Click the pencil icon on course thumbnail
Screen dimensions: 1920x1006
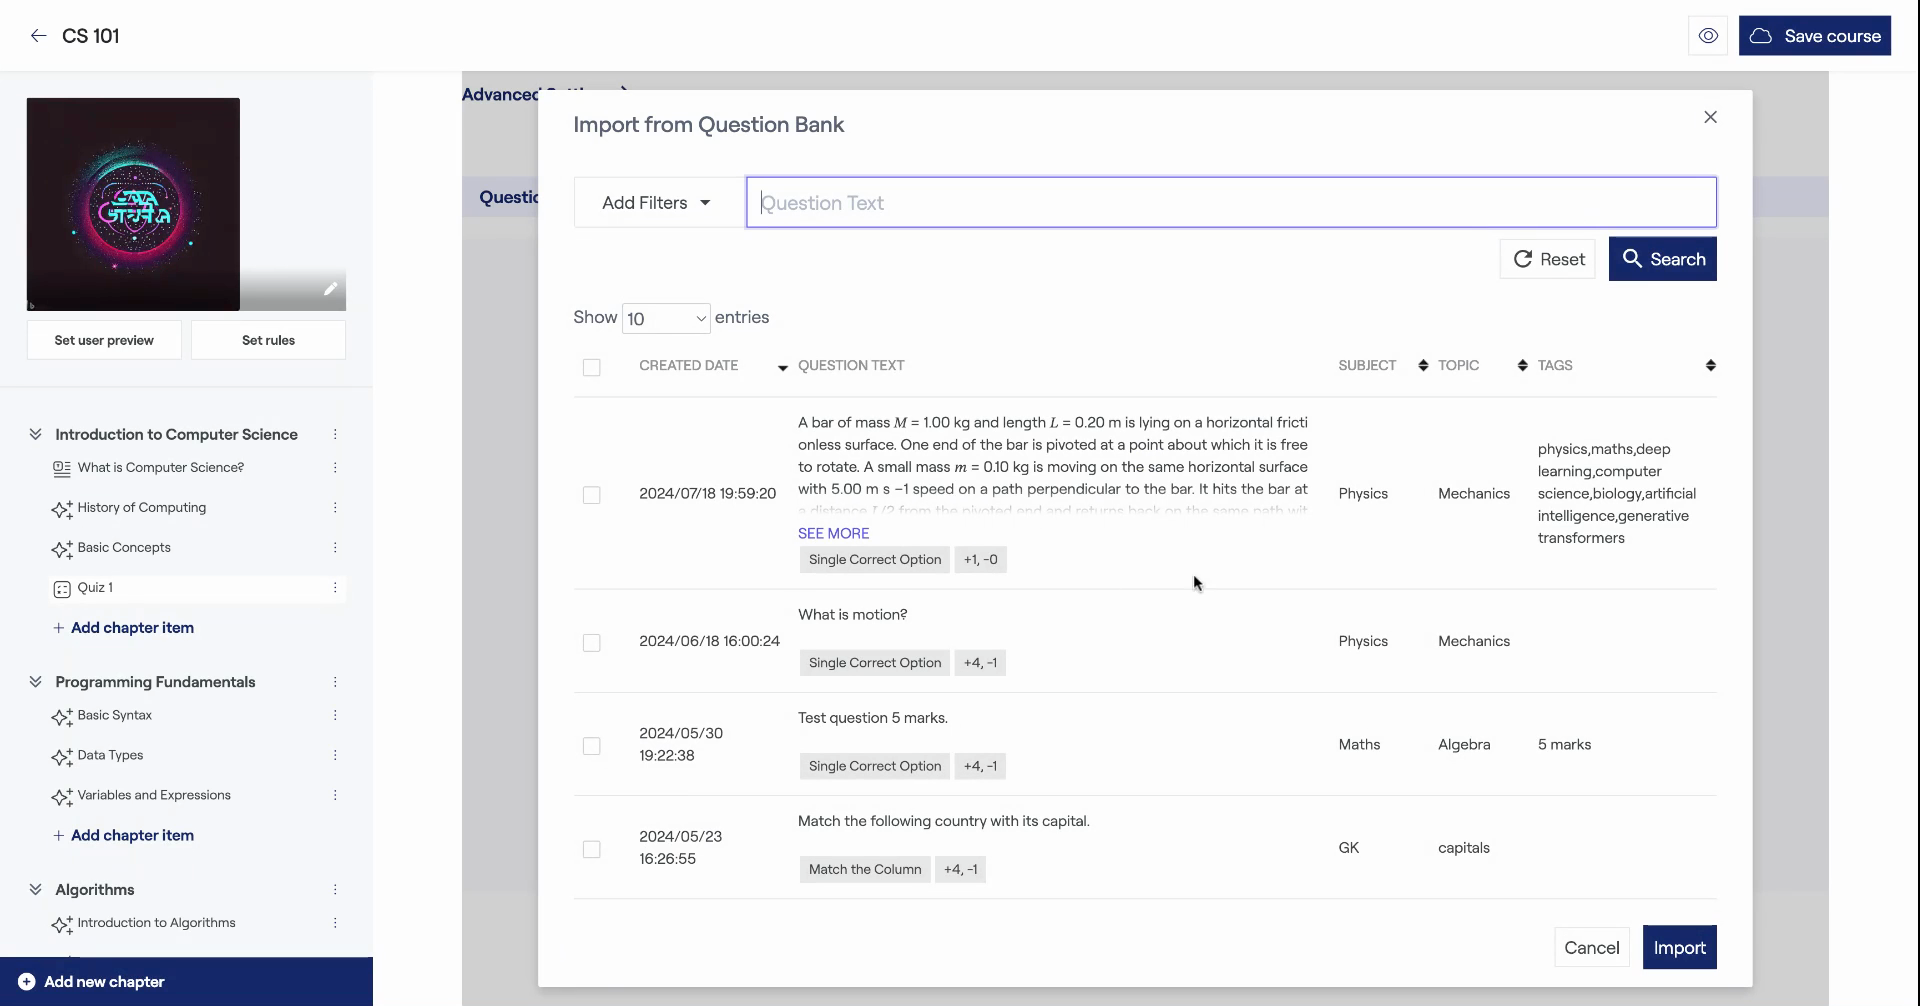coord(330,289)
